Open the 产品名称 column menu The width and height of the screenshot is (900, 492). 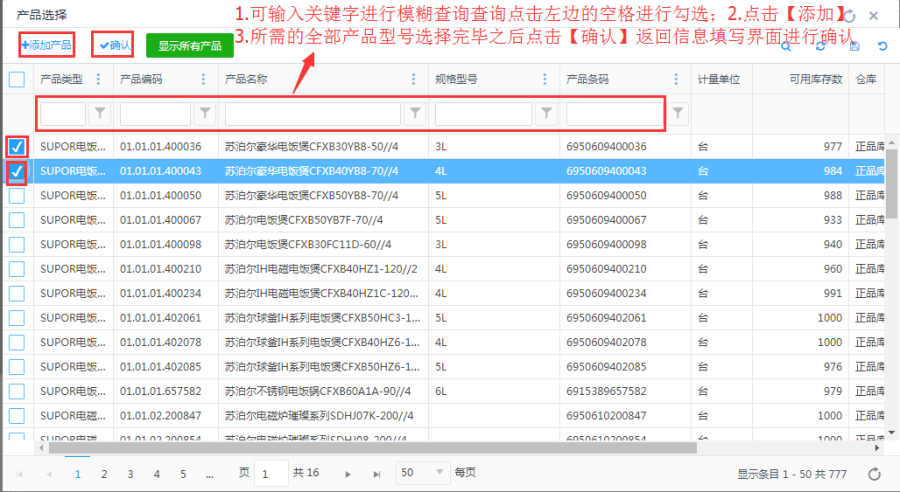414,80
